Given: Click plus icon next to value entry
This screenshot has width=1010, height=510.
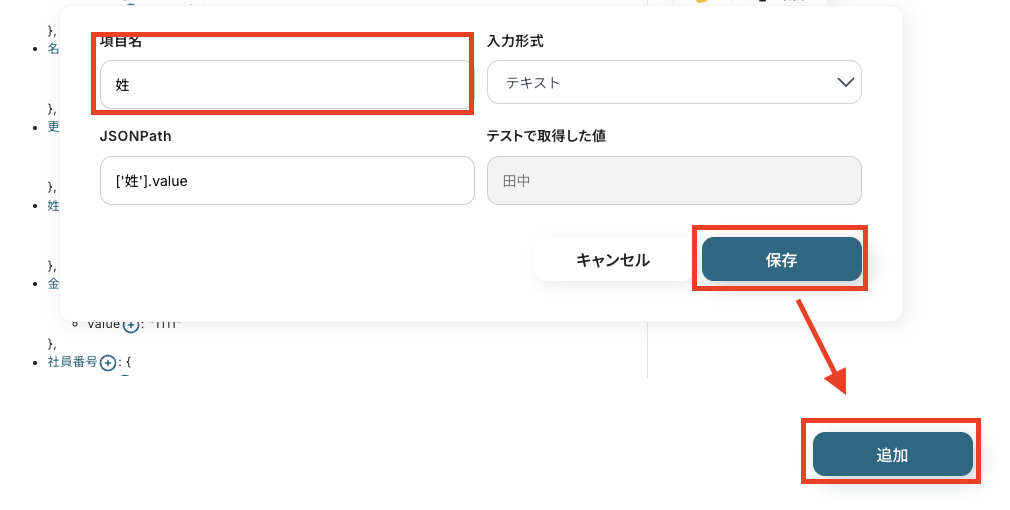Looking at the screenshot, I should (x=130, y=324).
